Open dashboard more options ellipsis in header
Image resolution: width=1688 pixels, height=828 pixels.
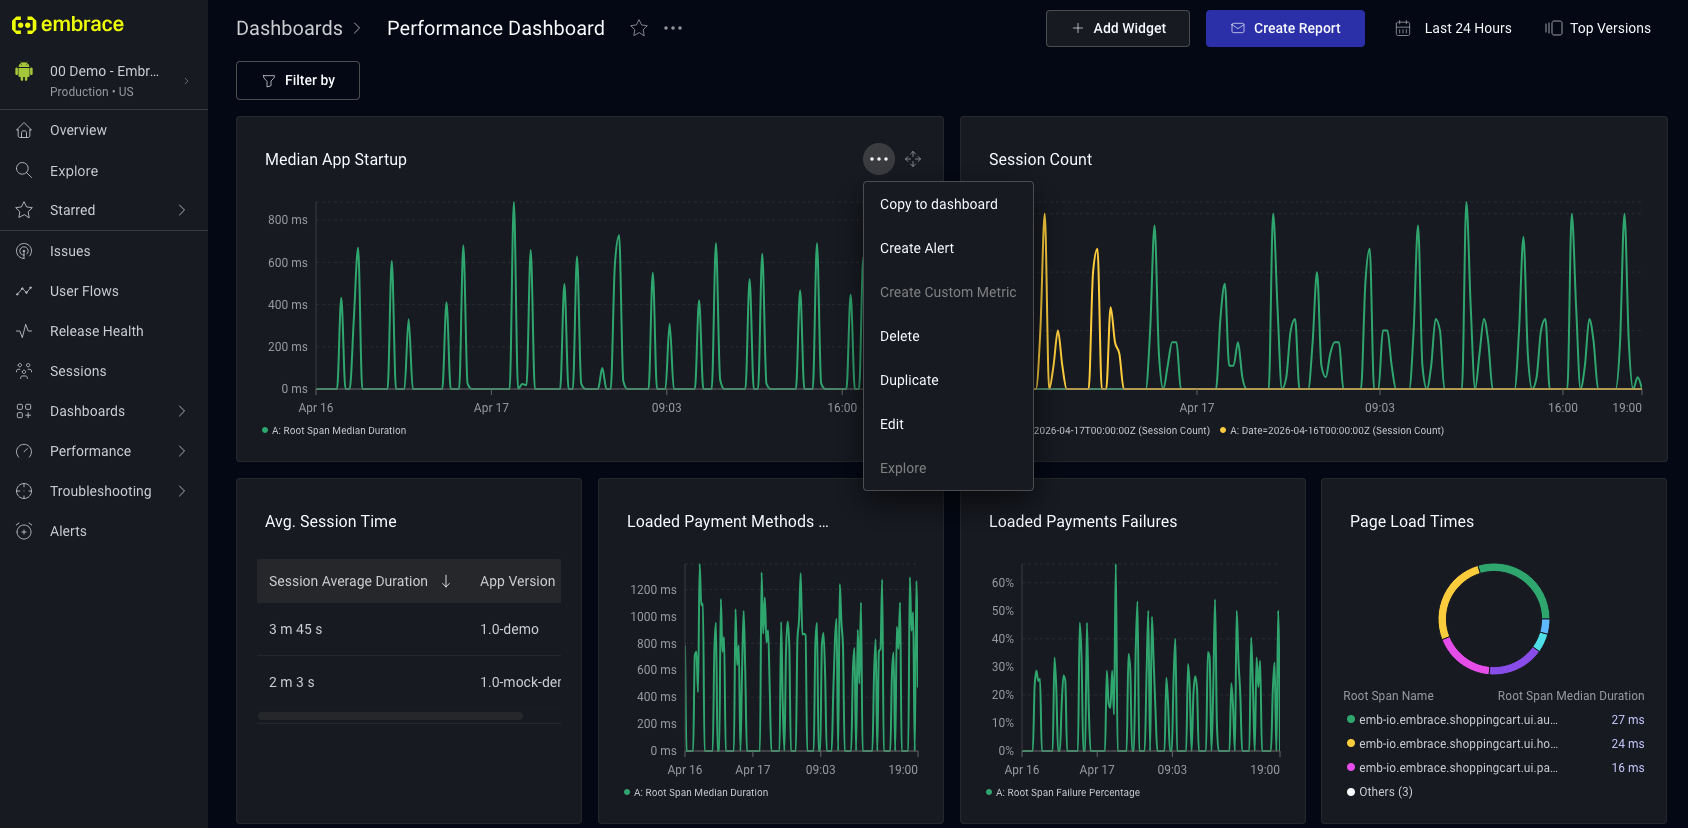(x=673, y=28)
